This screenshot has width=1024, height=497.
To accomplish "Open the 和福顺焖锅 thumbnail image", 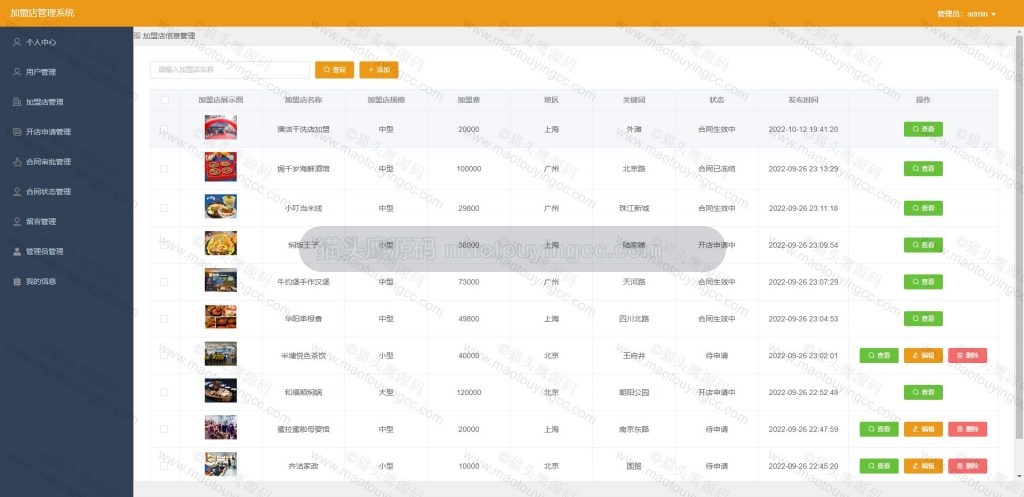I will tap(221, 391).
